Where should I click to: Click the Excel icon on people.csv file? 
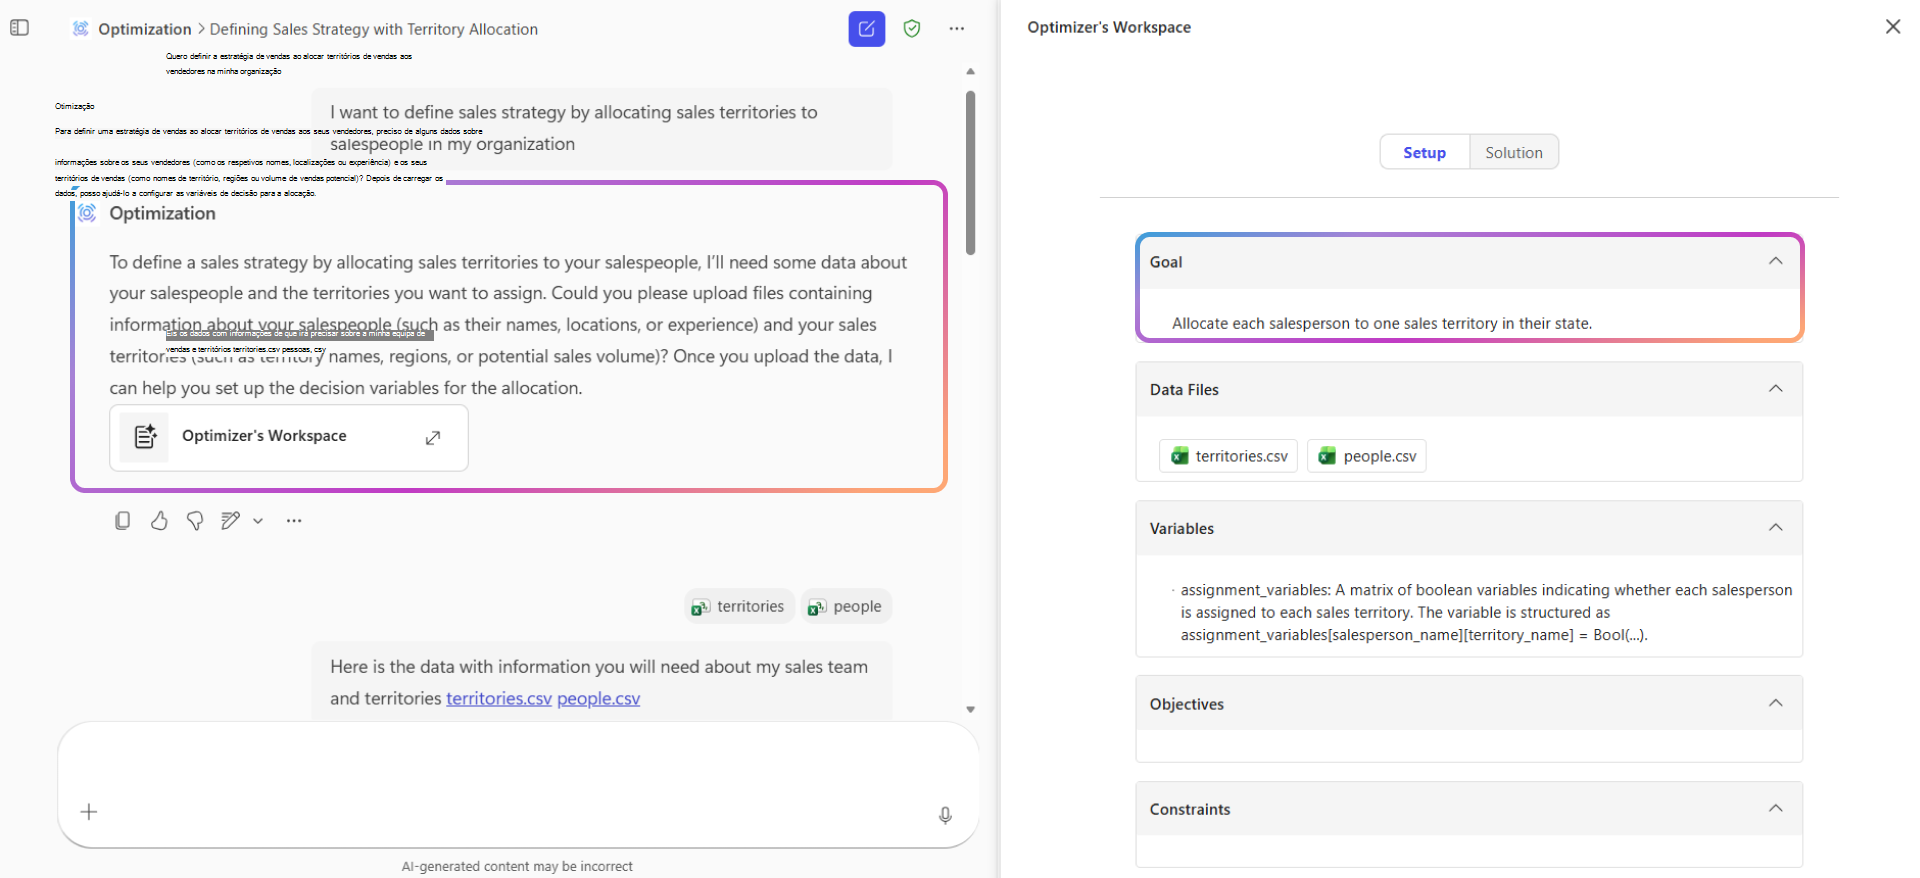(x=1327, y=456)
